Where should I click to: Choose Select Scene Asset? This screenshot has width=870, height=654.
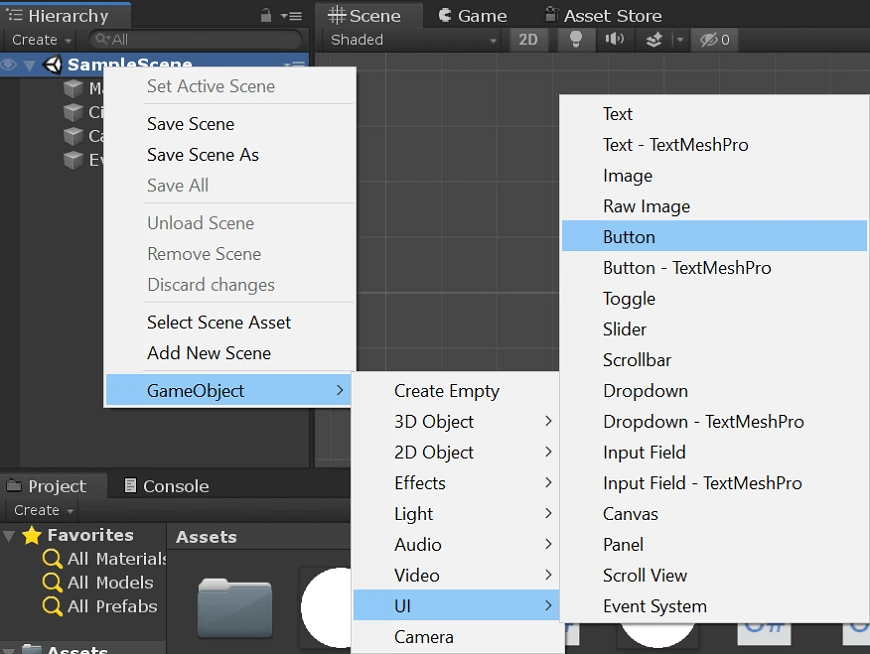tap(230, 322)
